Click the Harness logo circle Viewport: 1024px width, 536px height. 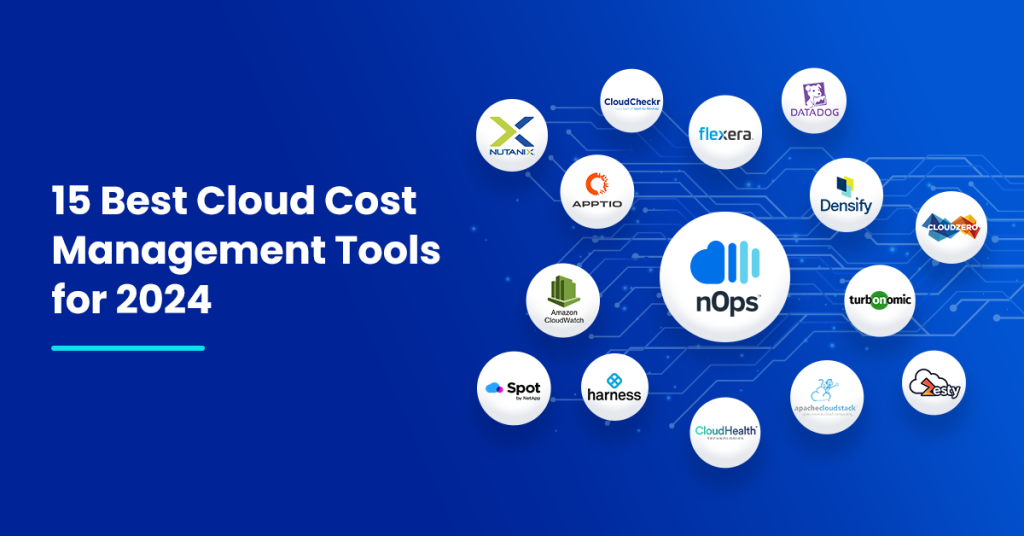(x=615, y=387)
